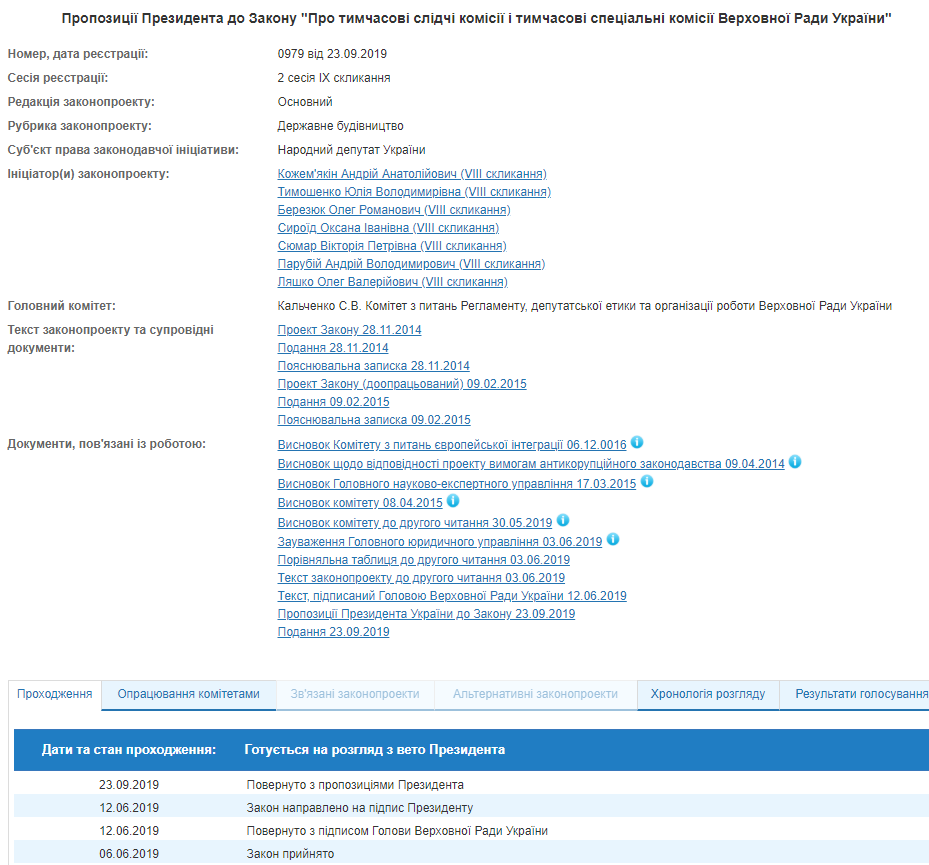The width and height of the screenshot is (929, 865).
Task: Click info icon next to anti-corruption compliance conclusion
Action: [x=796, y=463]
